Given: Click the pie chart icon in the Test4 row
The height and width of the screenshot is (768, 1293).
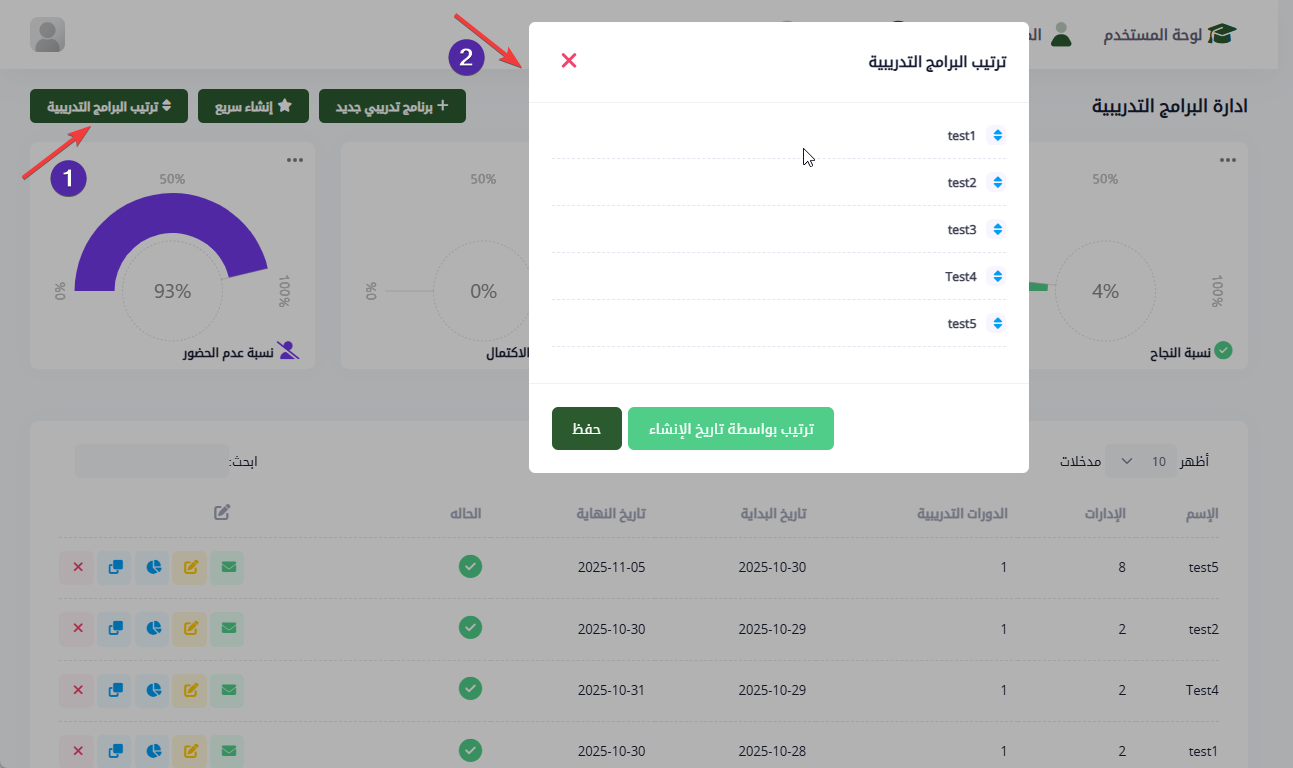Looking at the screenshot, I should 154,689.
